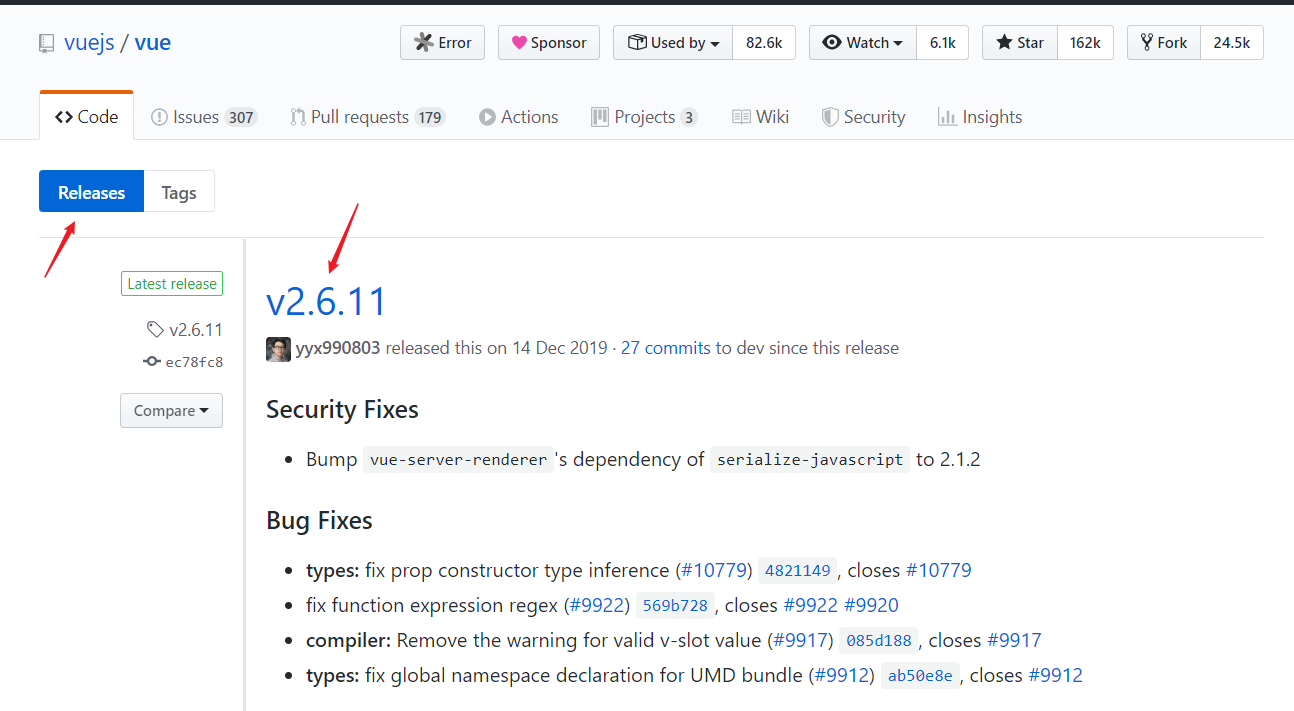
Task: Click the Security Fixes heading
Action: (342, 409)
